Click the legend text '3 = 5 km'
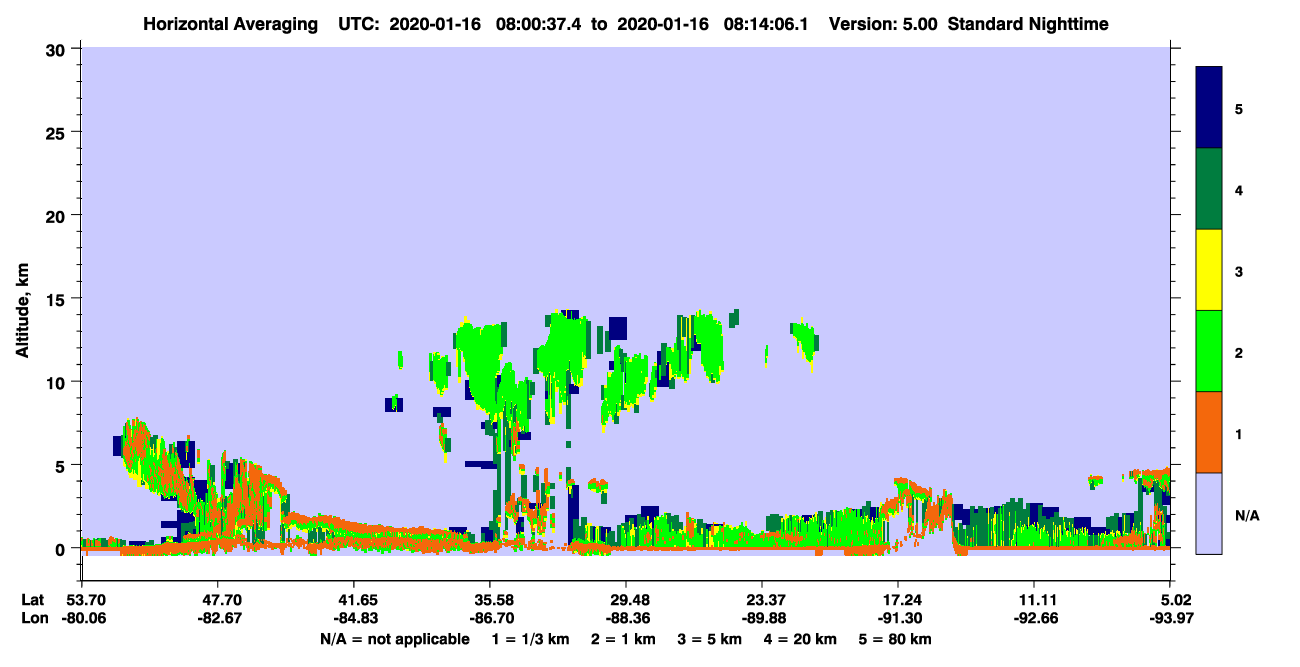 tap(709, 639)
